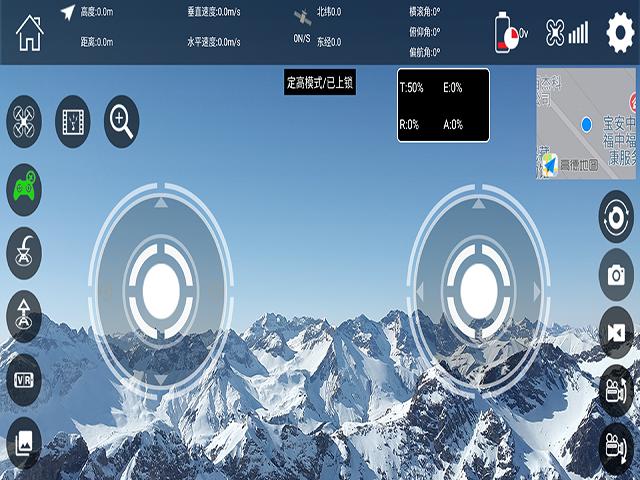Screen dimensions: 640x480
Task: Open the mini map thumbnail
Action: [x=586, y=124]
